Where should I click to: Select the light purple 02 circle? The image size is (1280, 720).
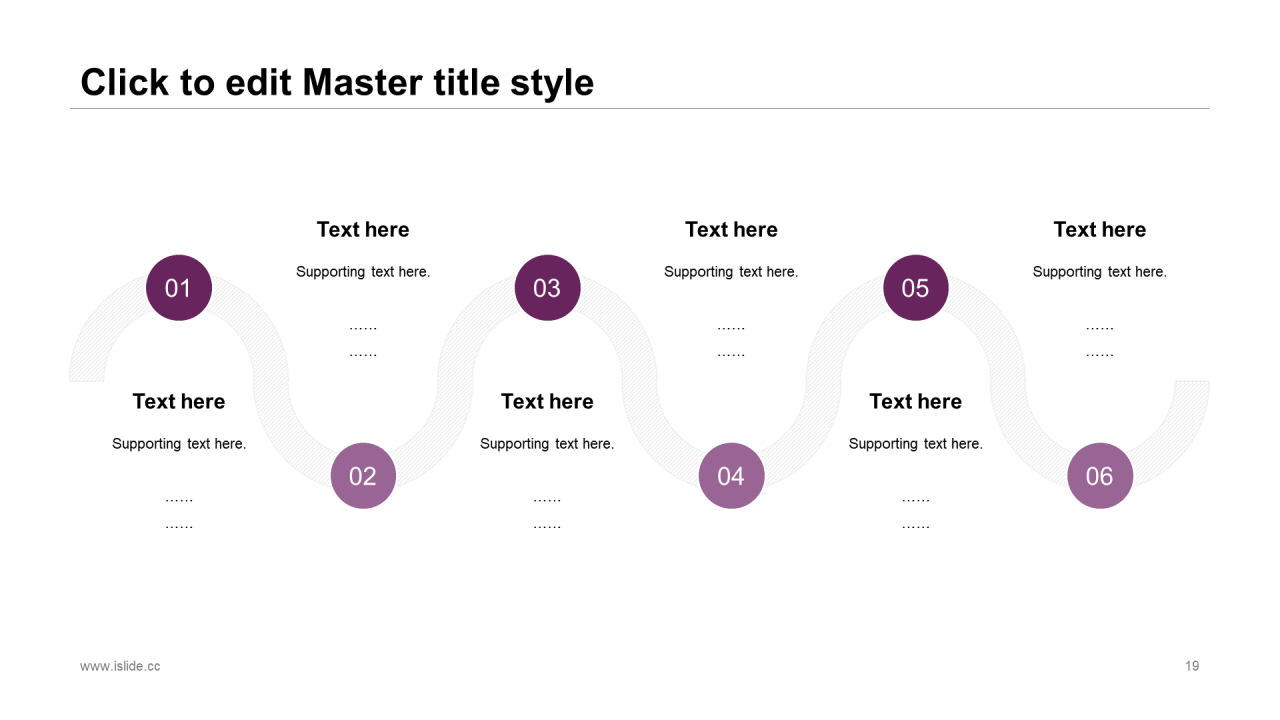click(x=363, y=476)
